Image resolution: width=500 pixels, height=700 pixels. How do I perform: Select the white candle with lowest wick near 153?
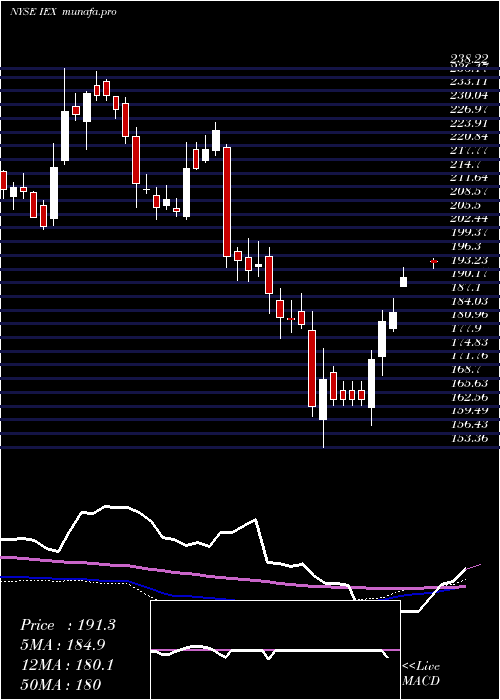(323, 399)
